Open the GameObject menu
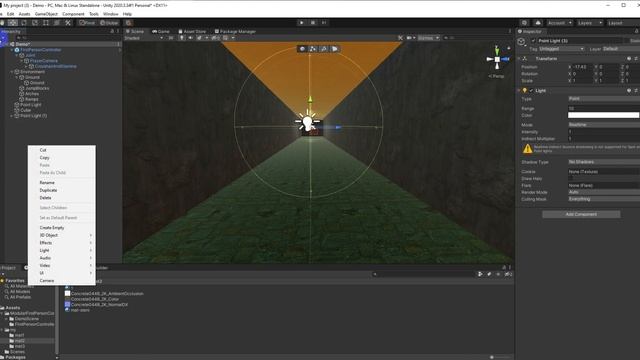 click(x=46, y=14)
